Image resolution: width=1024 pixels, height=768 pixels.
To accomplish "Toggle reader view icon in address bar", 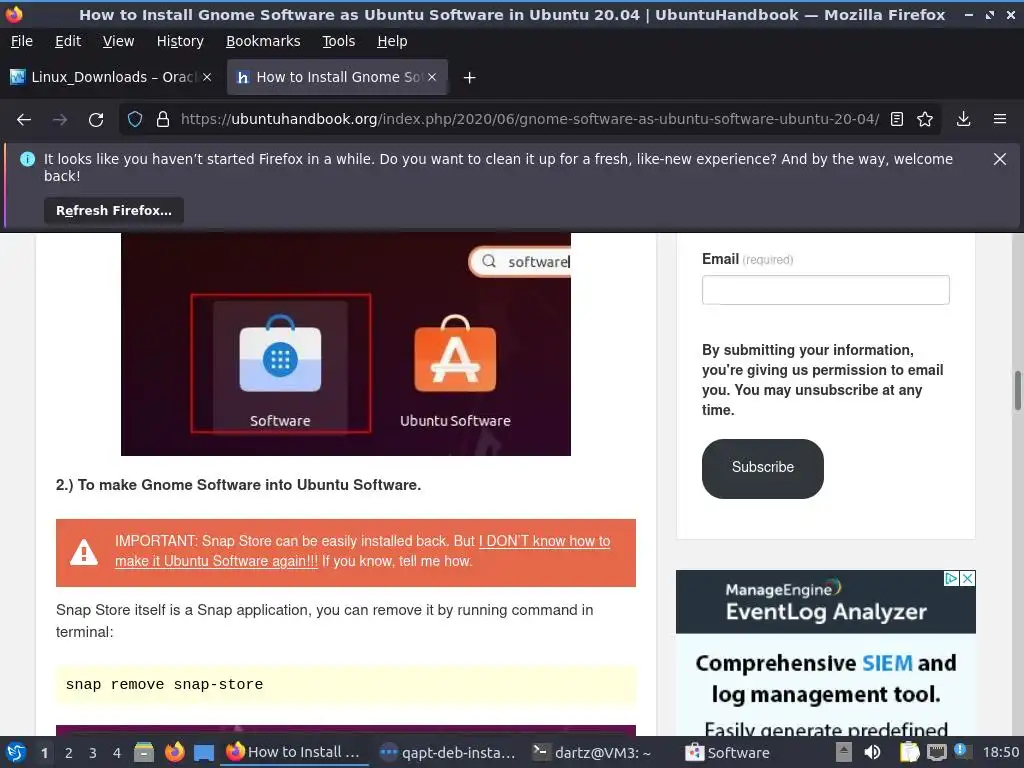I will coord(897,120).
